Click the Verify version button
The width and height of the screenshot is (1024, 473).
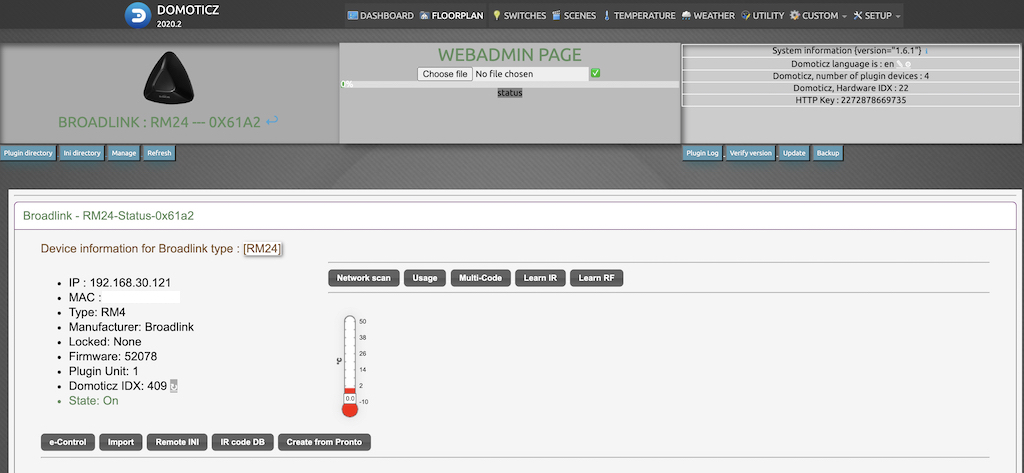tap(751, 153)
